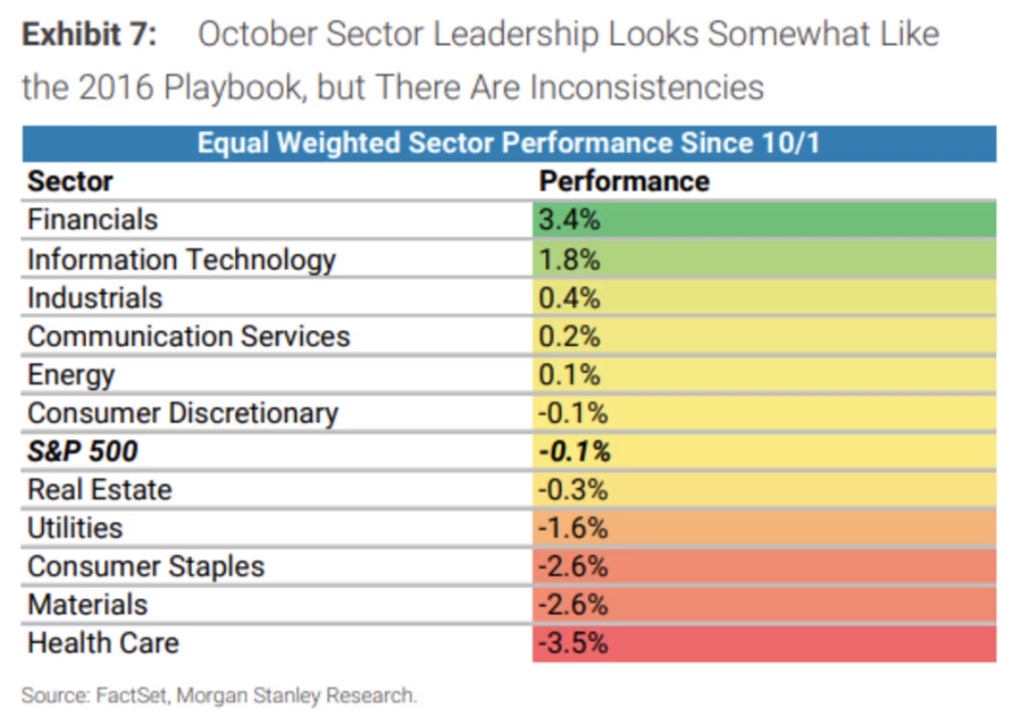Click the Financials sector row label
This screenshot has height=718, width=1024.
(x=93, y=219)
